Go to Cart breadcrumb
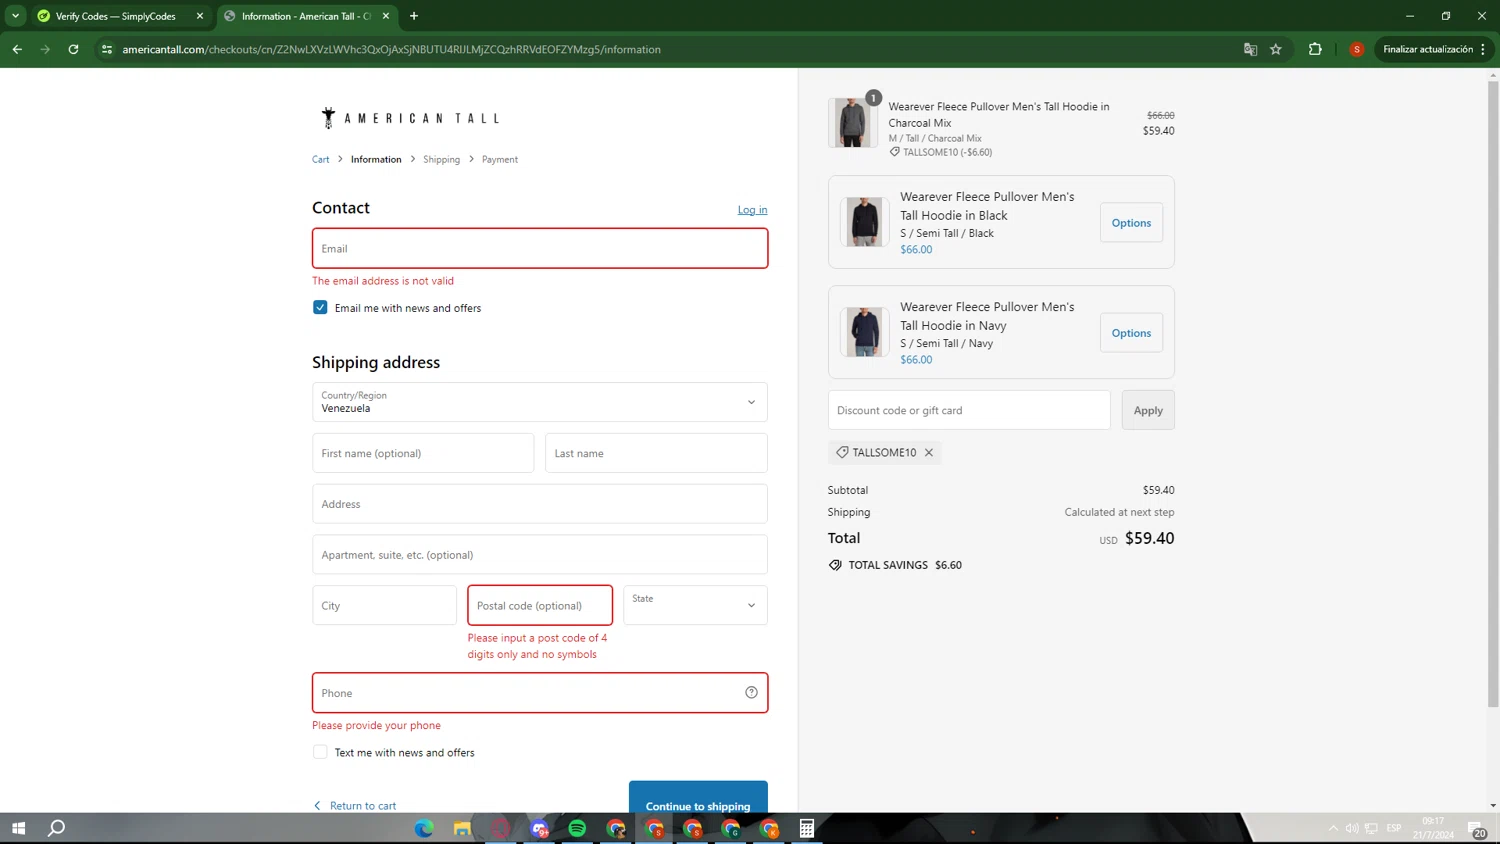 [320, 160]
